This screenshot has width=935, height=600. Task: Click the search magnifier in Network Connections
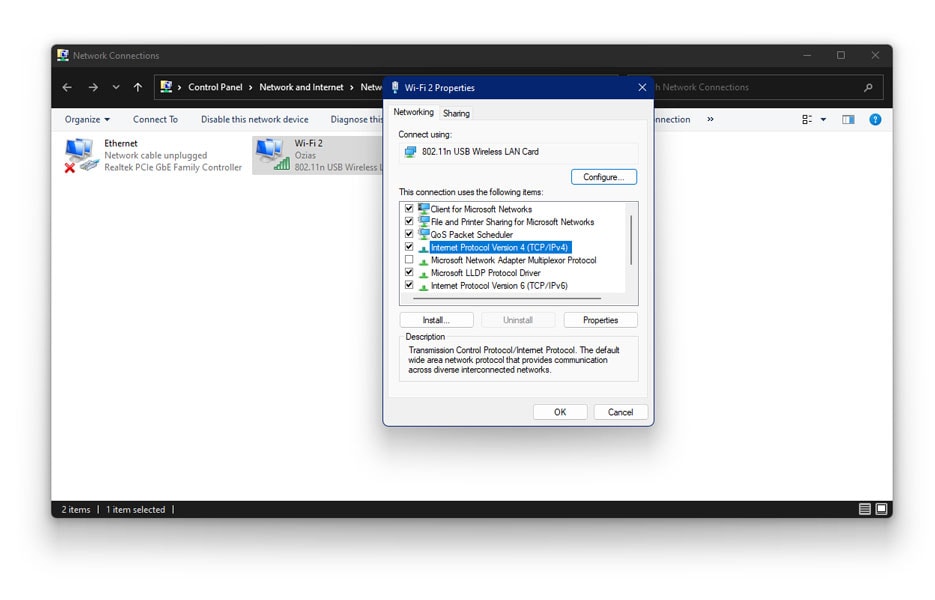click(x=868, y=87)
